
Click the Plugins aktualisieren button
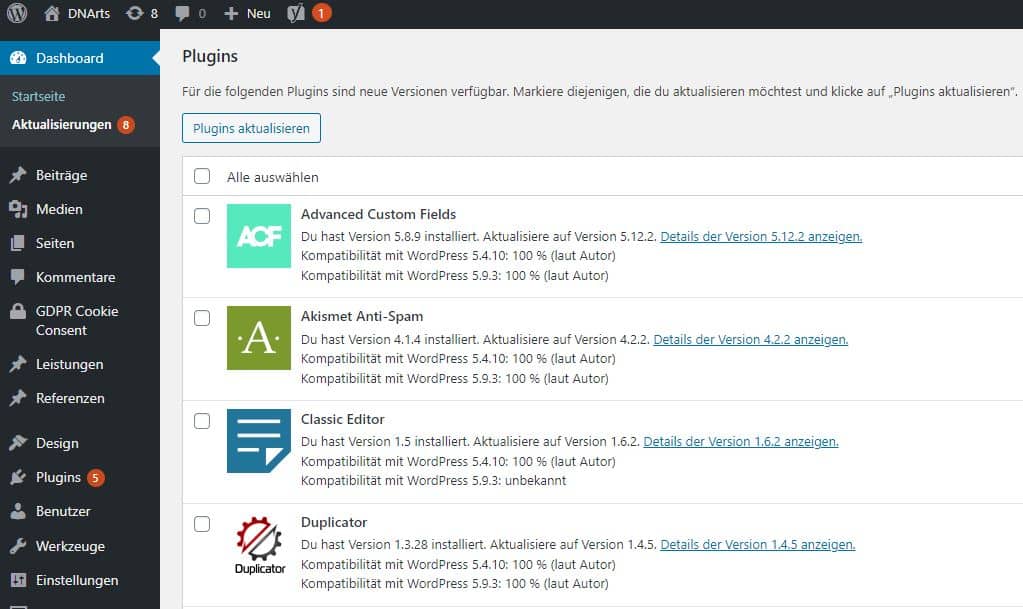pyautogui.click(x=251, y=128)
